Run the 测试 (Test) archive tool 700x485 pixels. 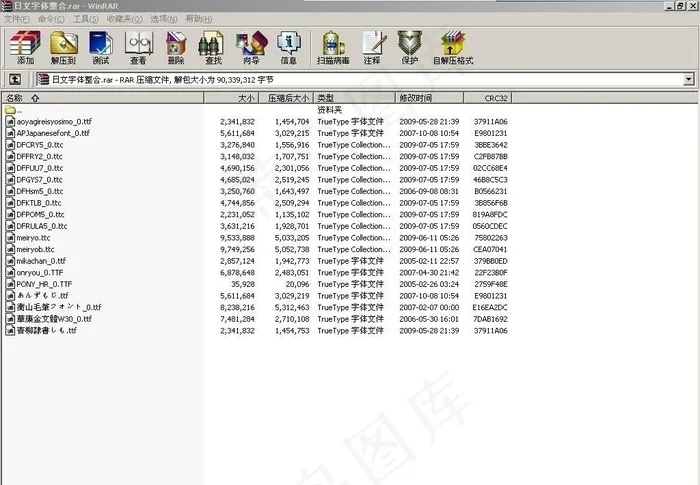100,46
